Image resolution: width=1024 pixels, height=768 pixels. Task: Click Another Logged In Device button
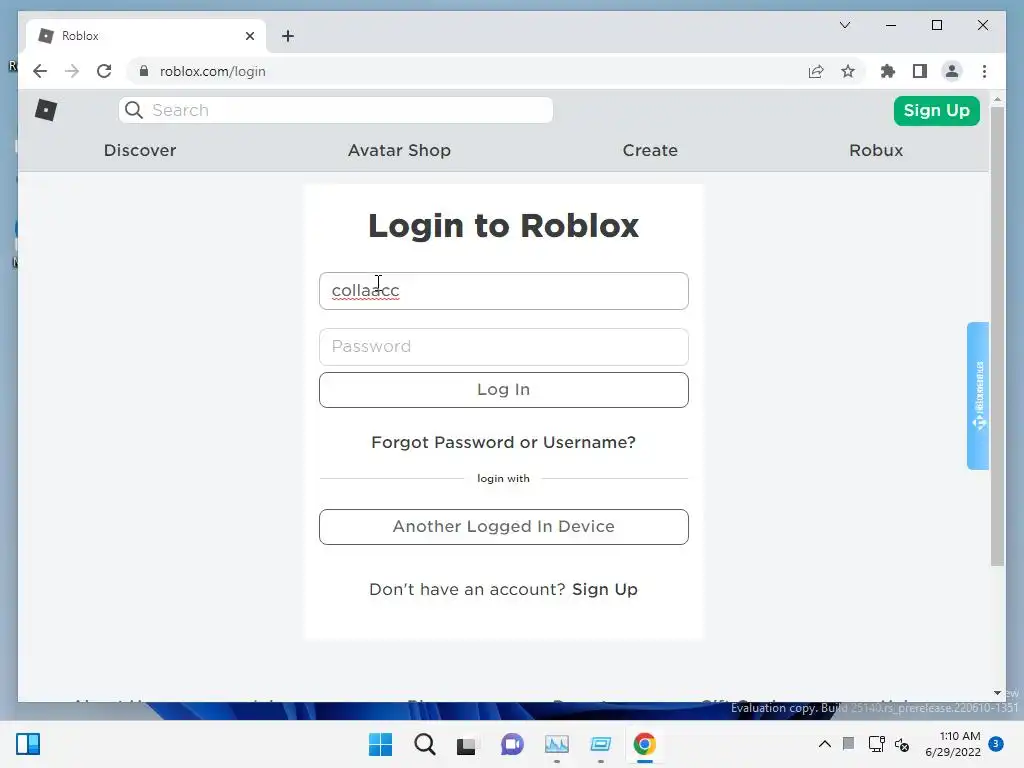[504, 526]
